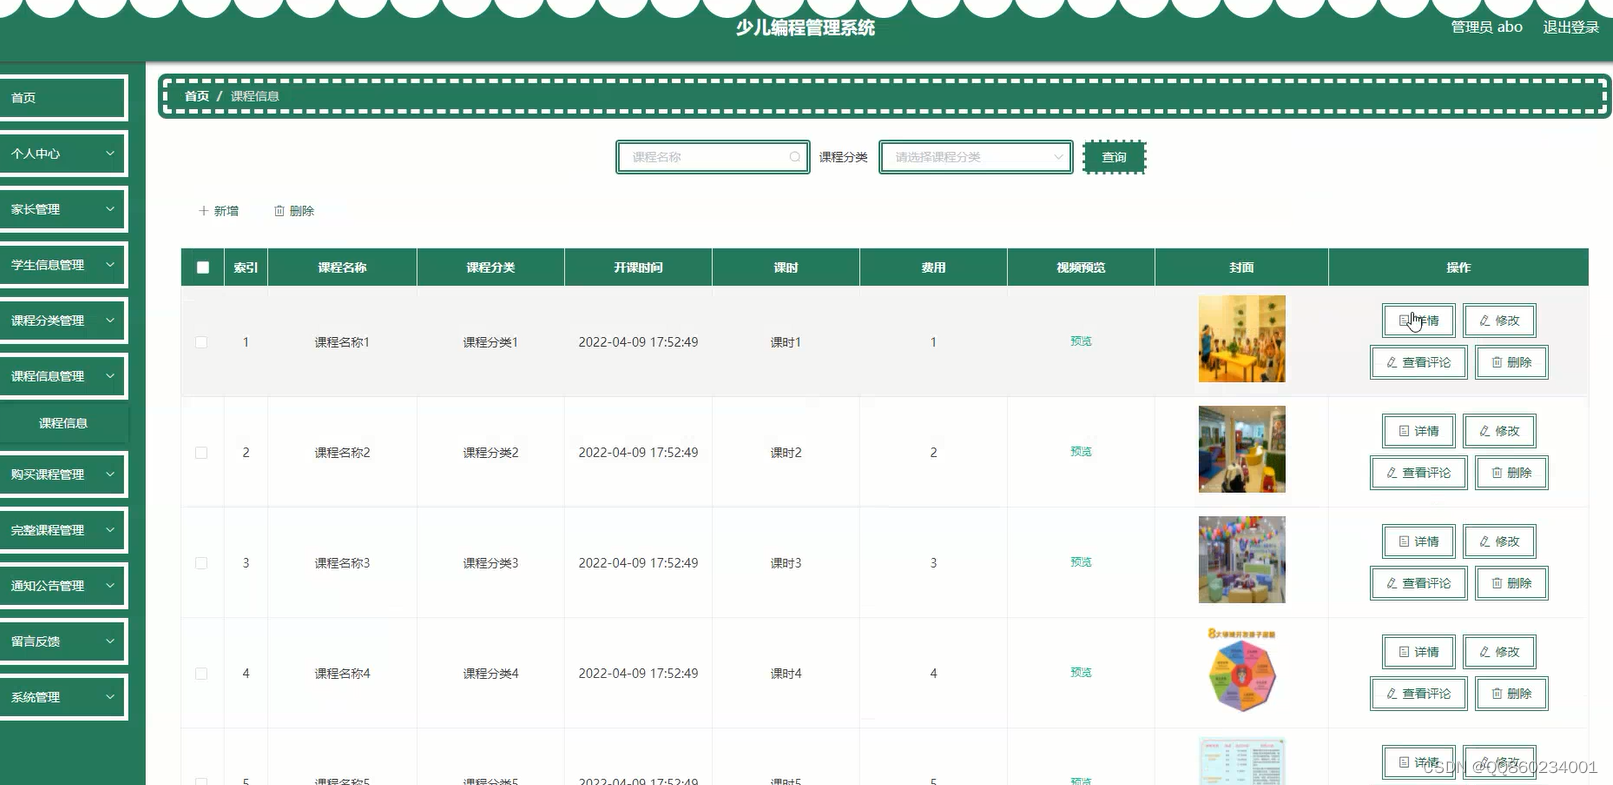Open 查看评论 for course 课程名称4
This screenshot has width=1613, height=785.
(x=1418, y=693)
